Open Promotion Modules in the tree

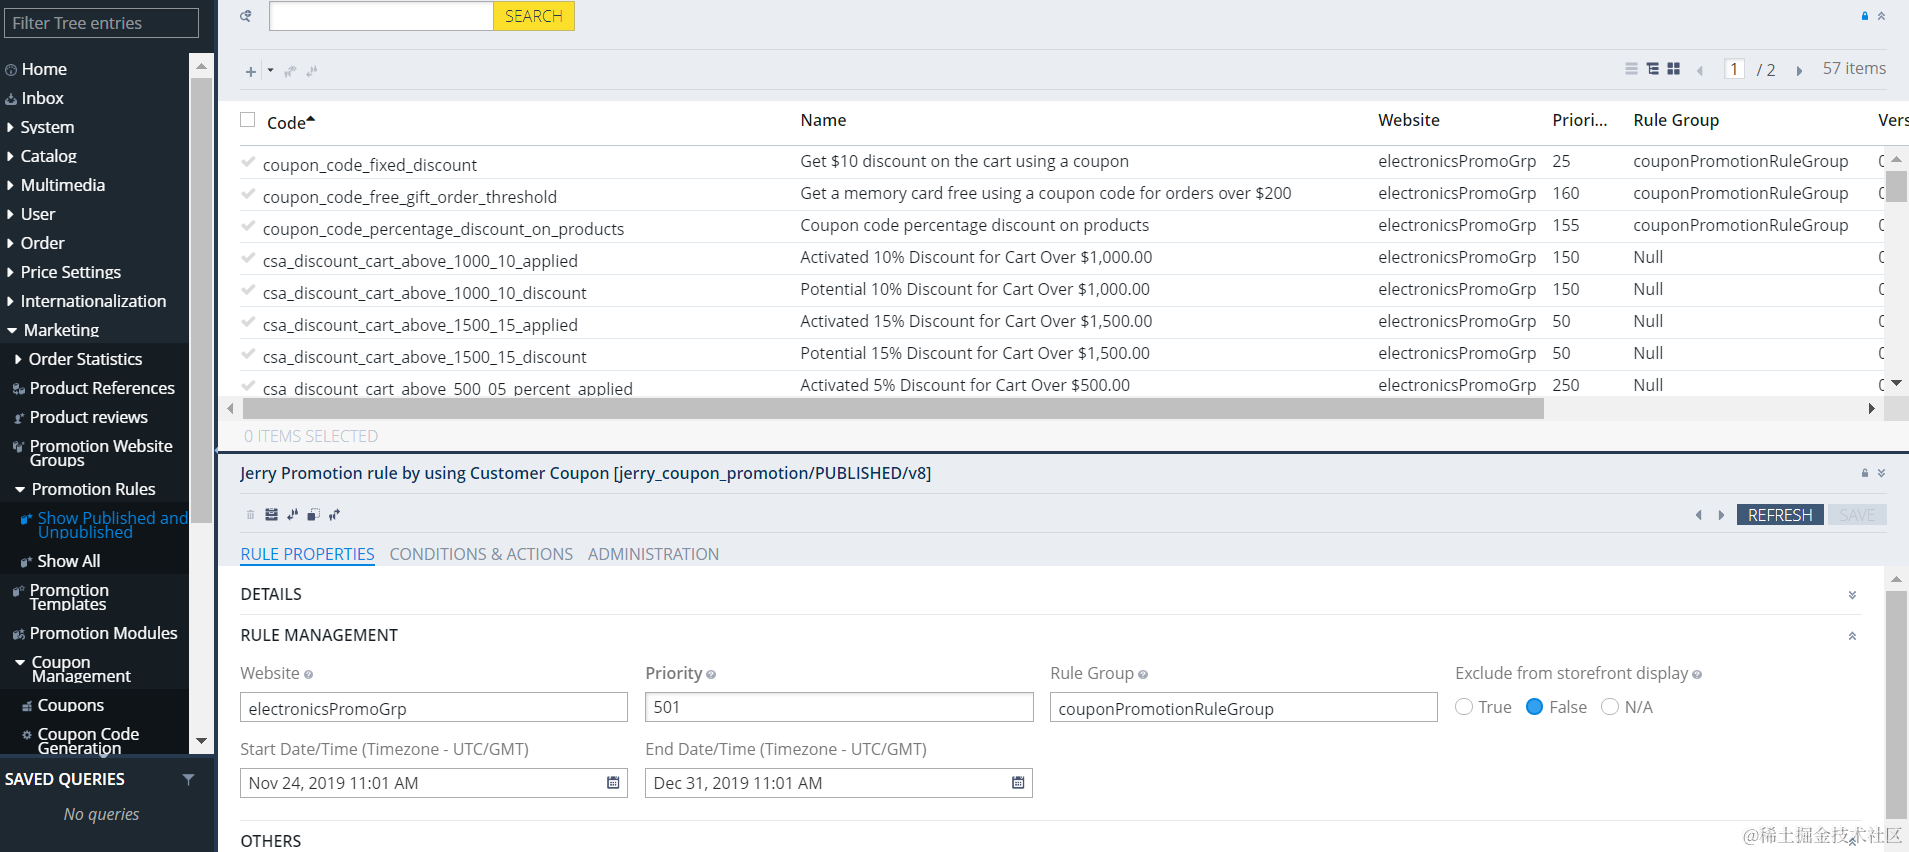tap(103, 634)
